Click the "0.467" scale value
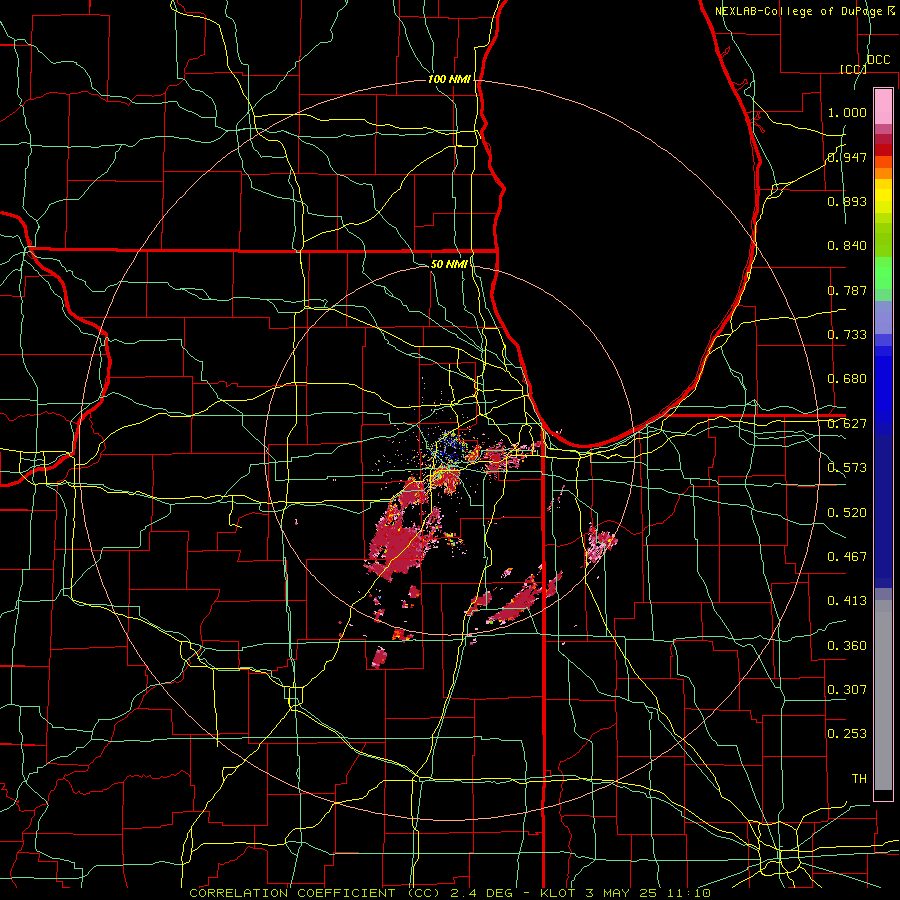Screen dimensions: 900x900 [x=847, y=557]
